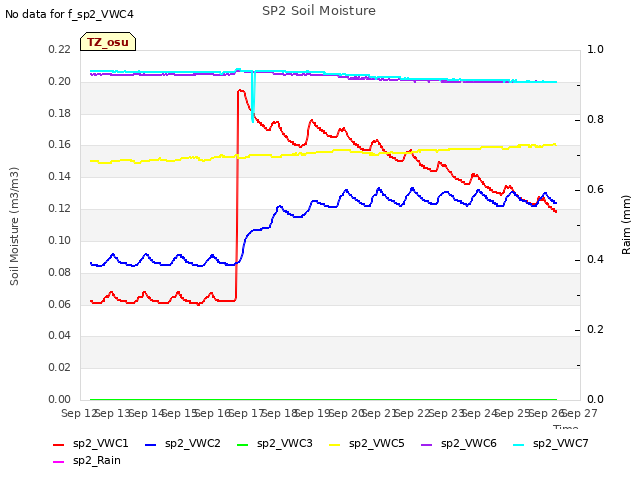Click the 0.04 left axis tick label
The width and height of the screenshot is (640, 480).
tap(59, 336)
